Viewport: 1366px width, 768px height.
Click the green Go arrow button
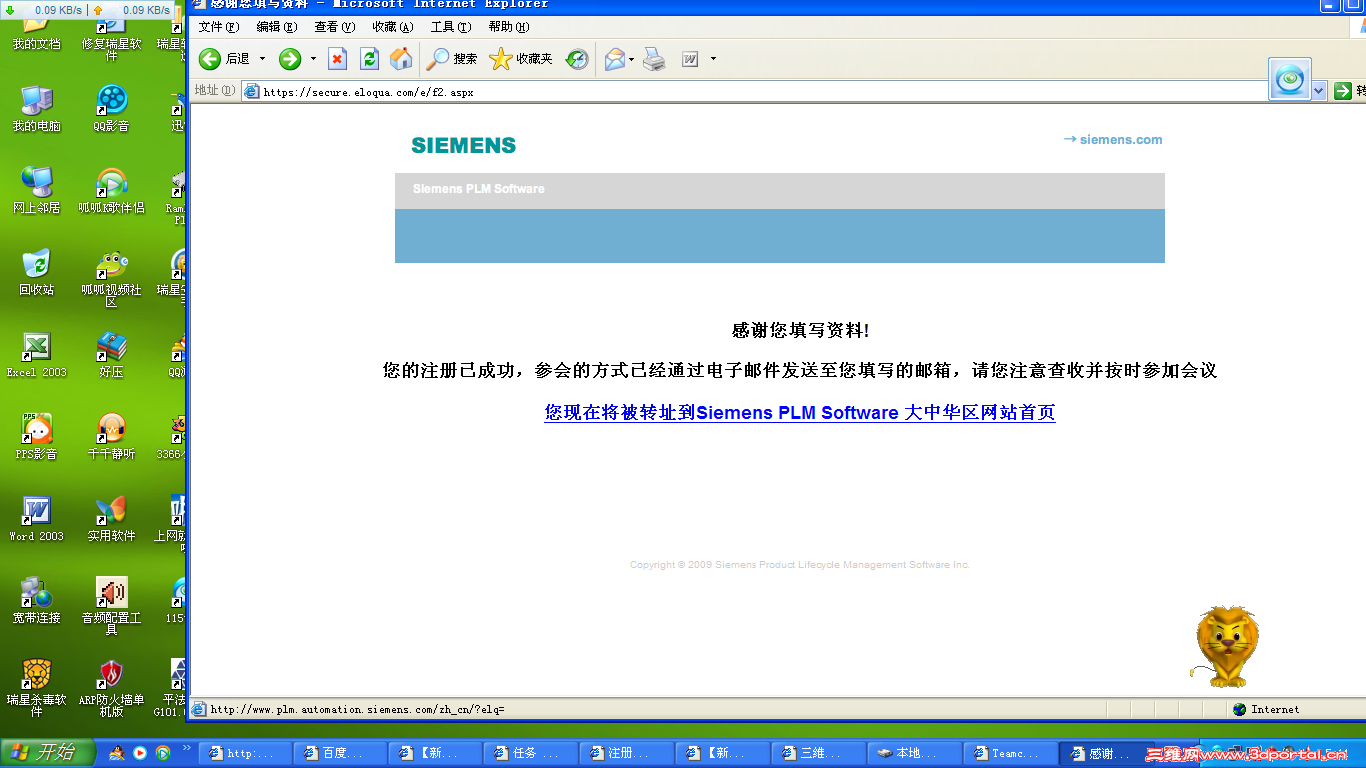click(1343, 91)
